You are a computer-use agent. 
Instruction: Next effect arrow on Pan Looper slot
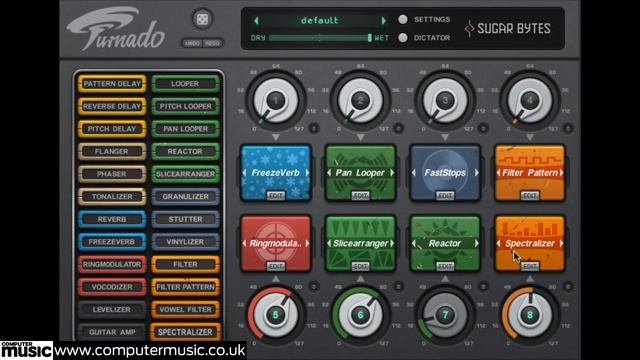(x=392, y=173)
